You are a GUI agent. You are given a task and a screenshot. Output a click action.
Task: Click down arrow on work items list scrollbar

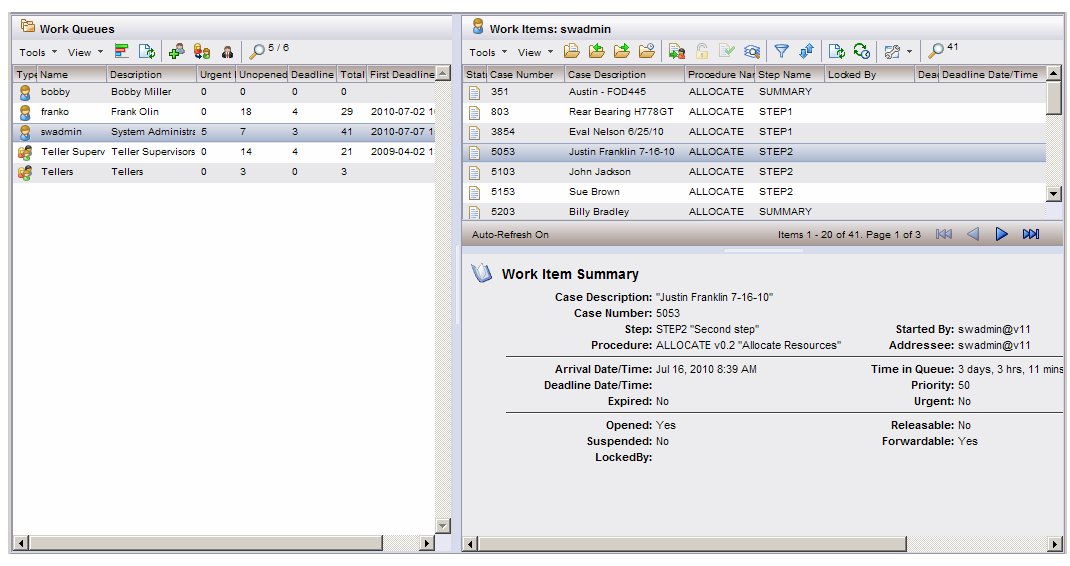click(x=1053, y=192)
